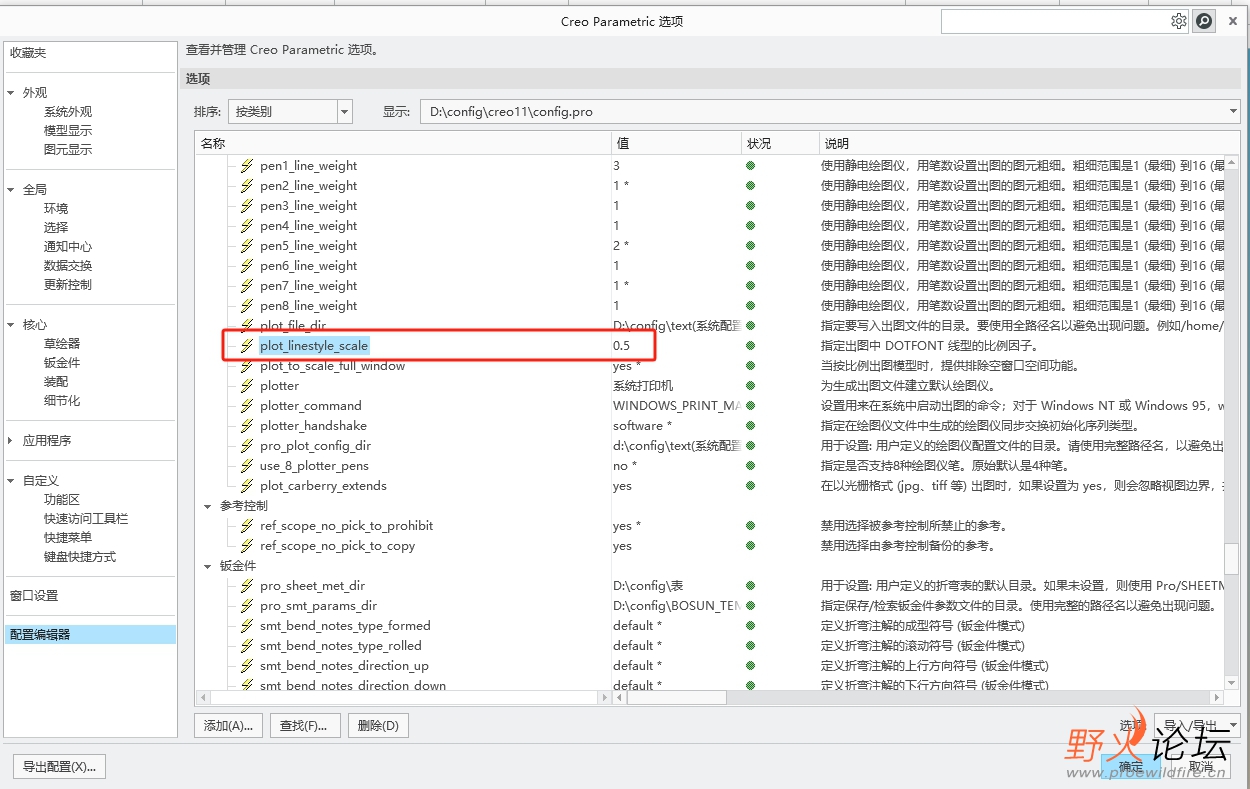1250x789 pixels.
Task: Click lightning icon beside pen5_line_weight
Action: [x=247, y=246]
